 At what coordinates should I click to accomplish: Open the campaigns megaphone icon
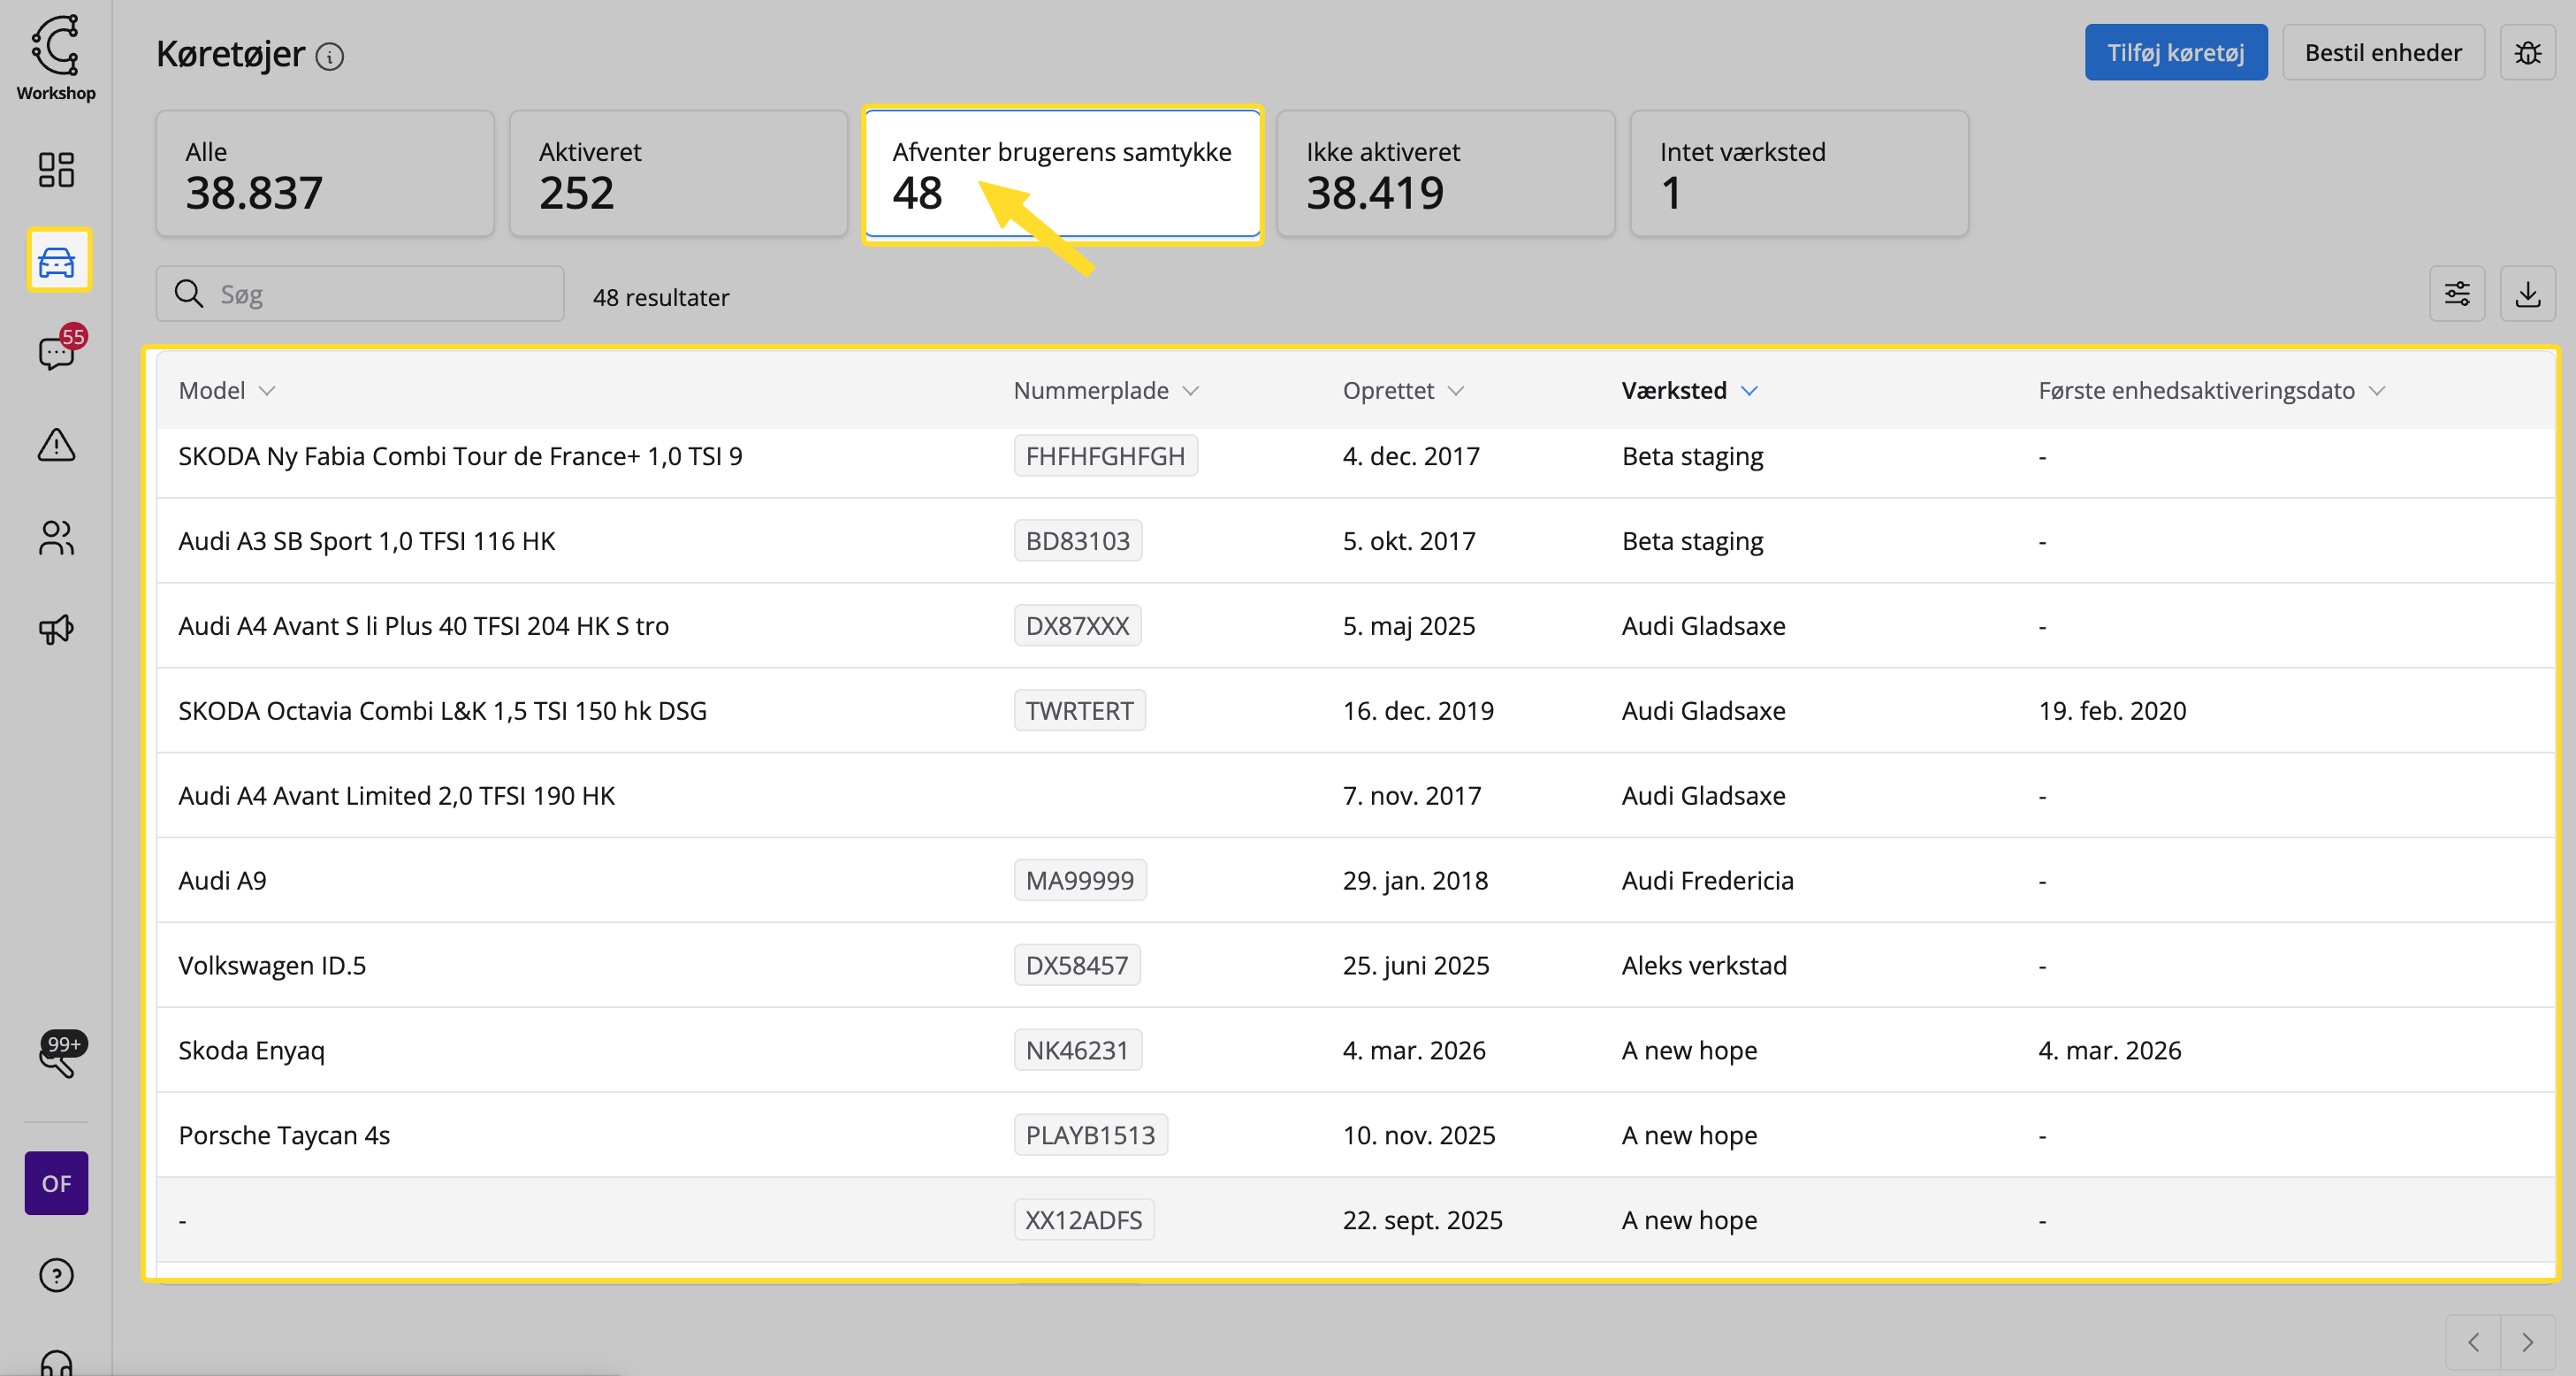tap(56, 629)
